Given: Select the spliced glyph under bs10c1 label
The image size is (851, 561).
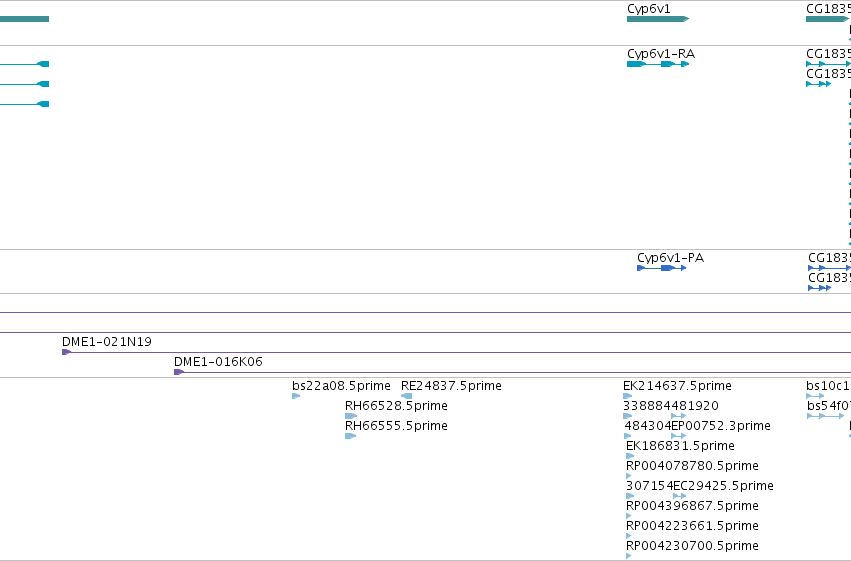Looking at the screenshot, I should coord(815,396).
